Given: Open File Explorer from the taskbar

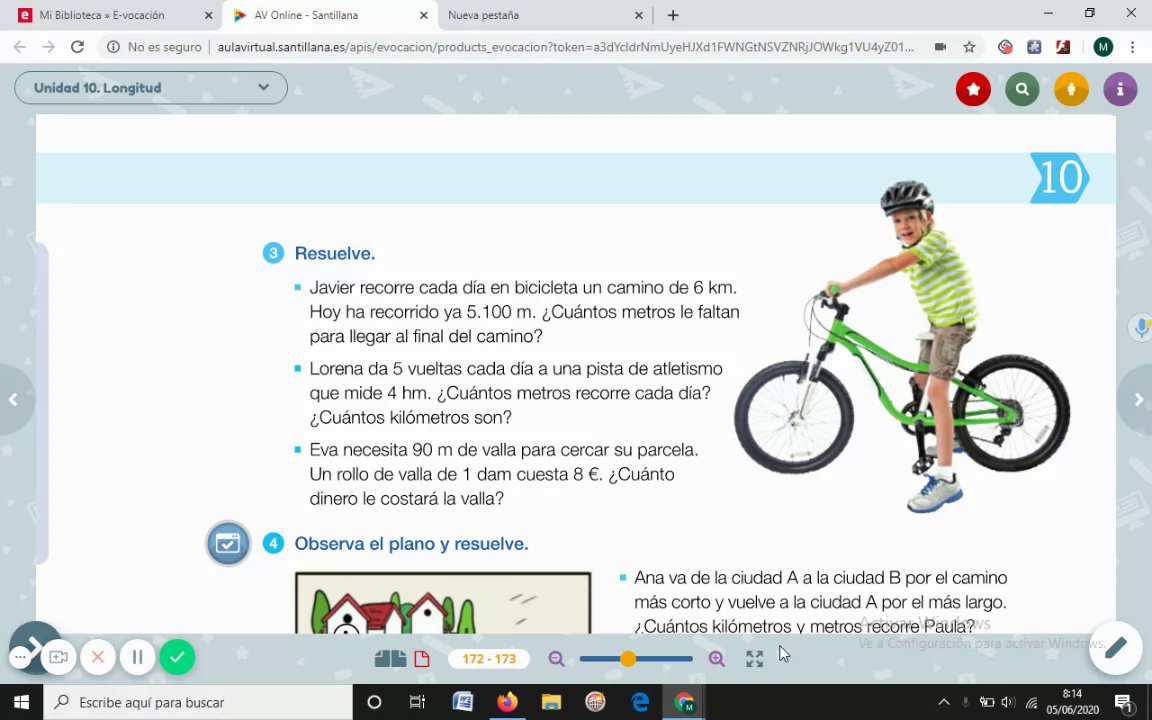Looking at the screenshot, I should [x=551, y=702].
